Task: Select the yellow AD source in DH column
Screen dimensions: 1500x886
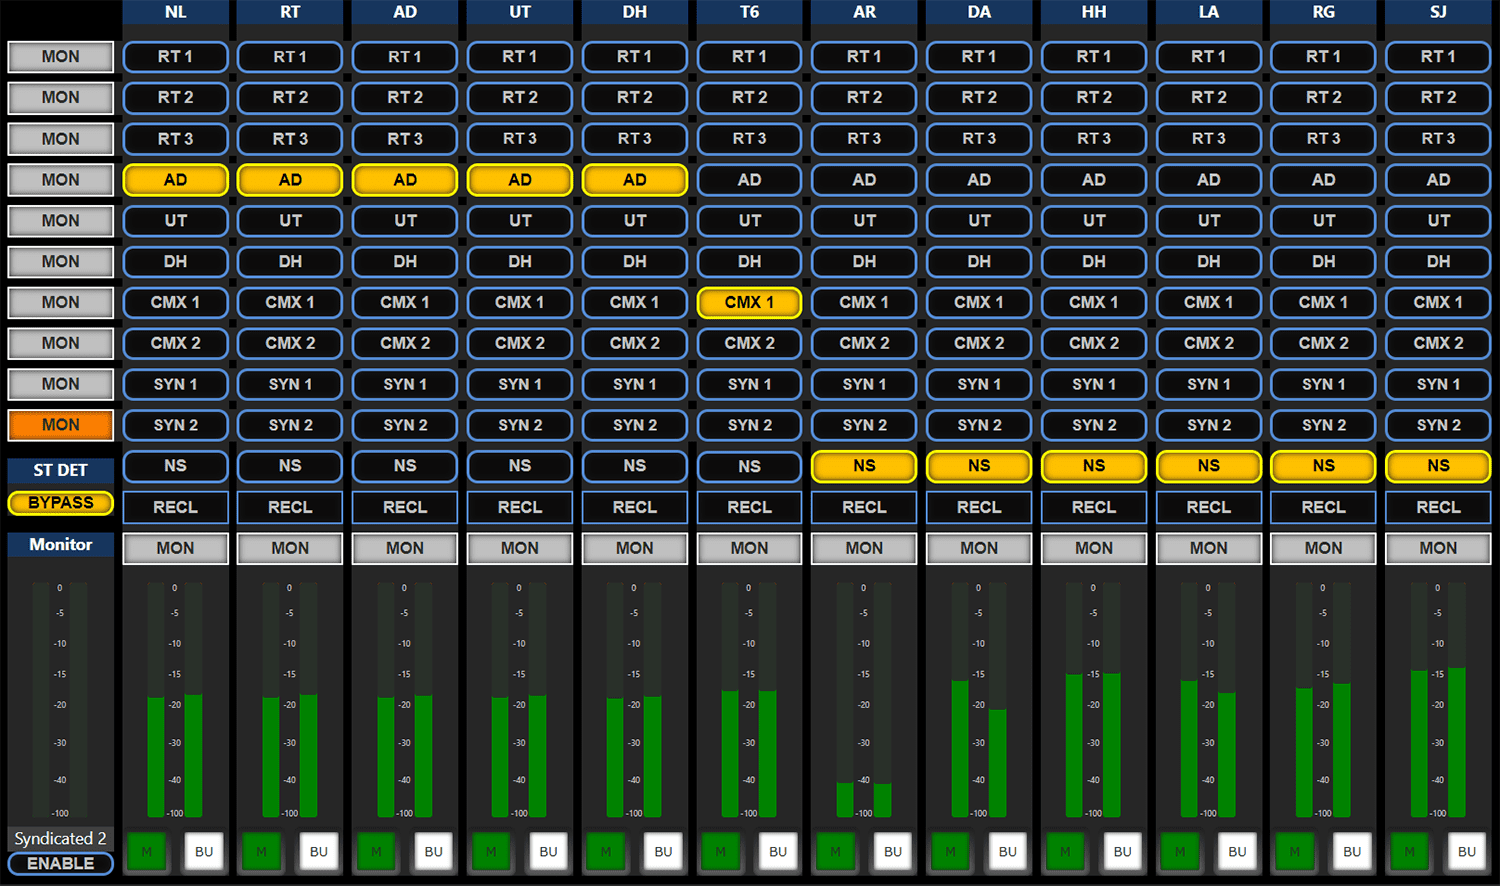Action: [x=635, y=180]
